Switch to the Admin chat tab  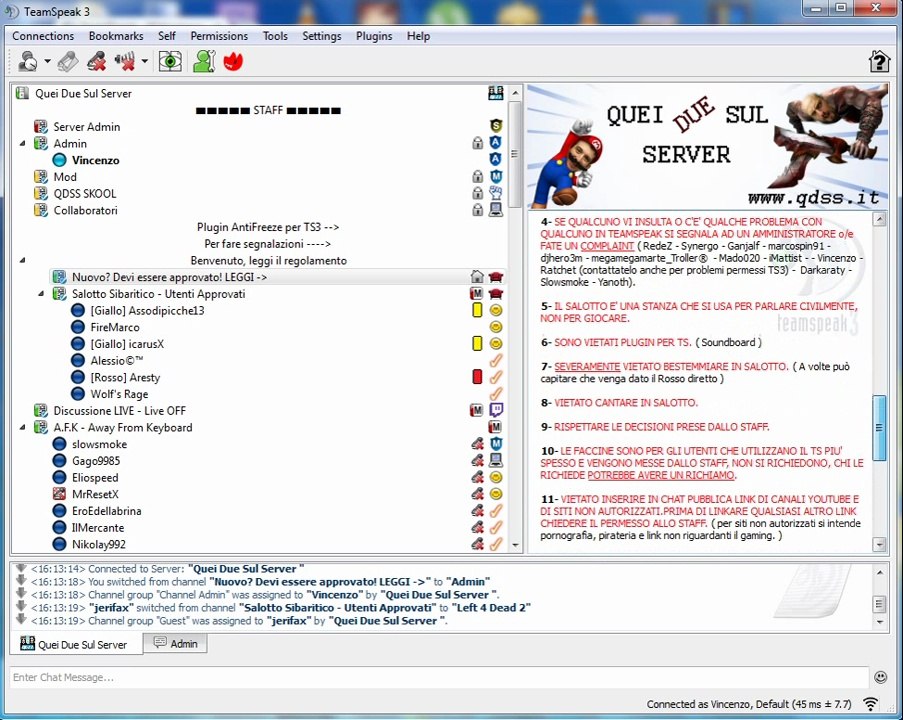pyautogui.click(x=176, y=643)
